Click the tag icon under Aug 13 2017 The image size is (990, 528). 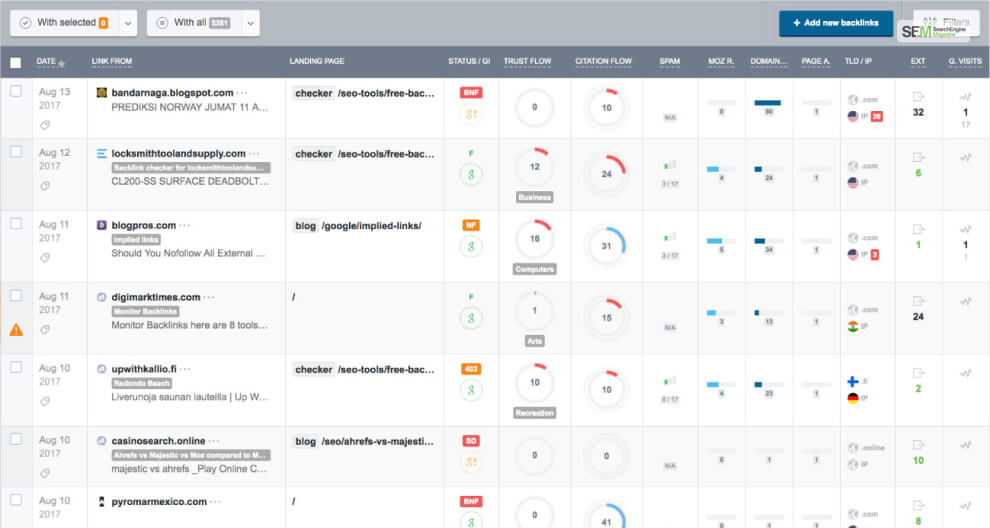(45, 125)
